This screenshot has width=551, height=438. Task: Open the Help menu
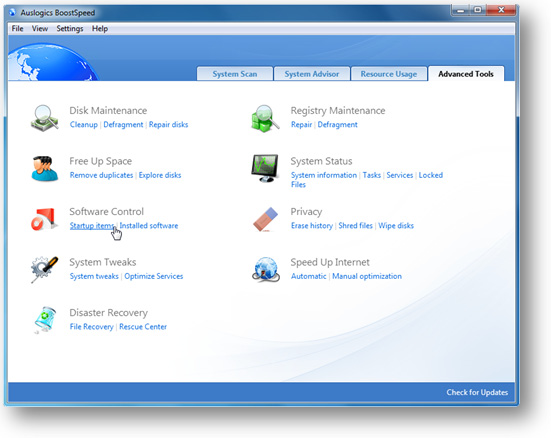(100, 28)
